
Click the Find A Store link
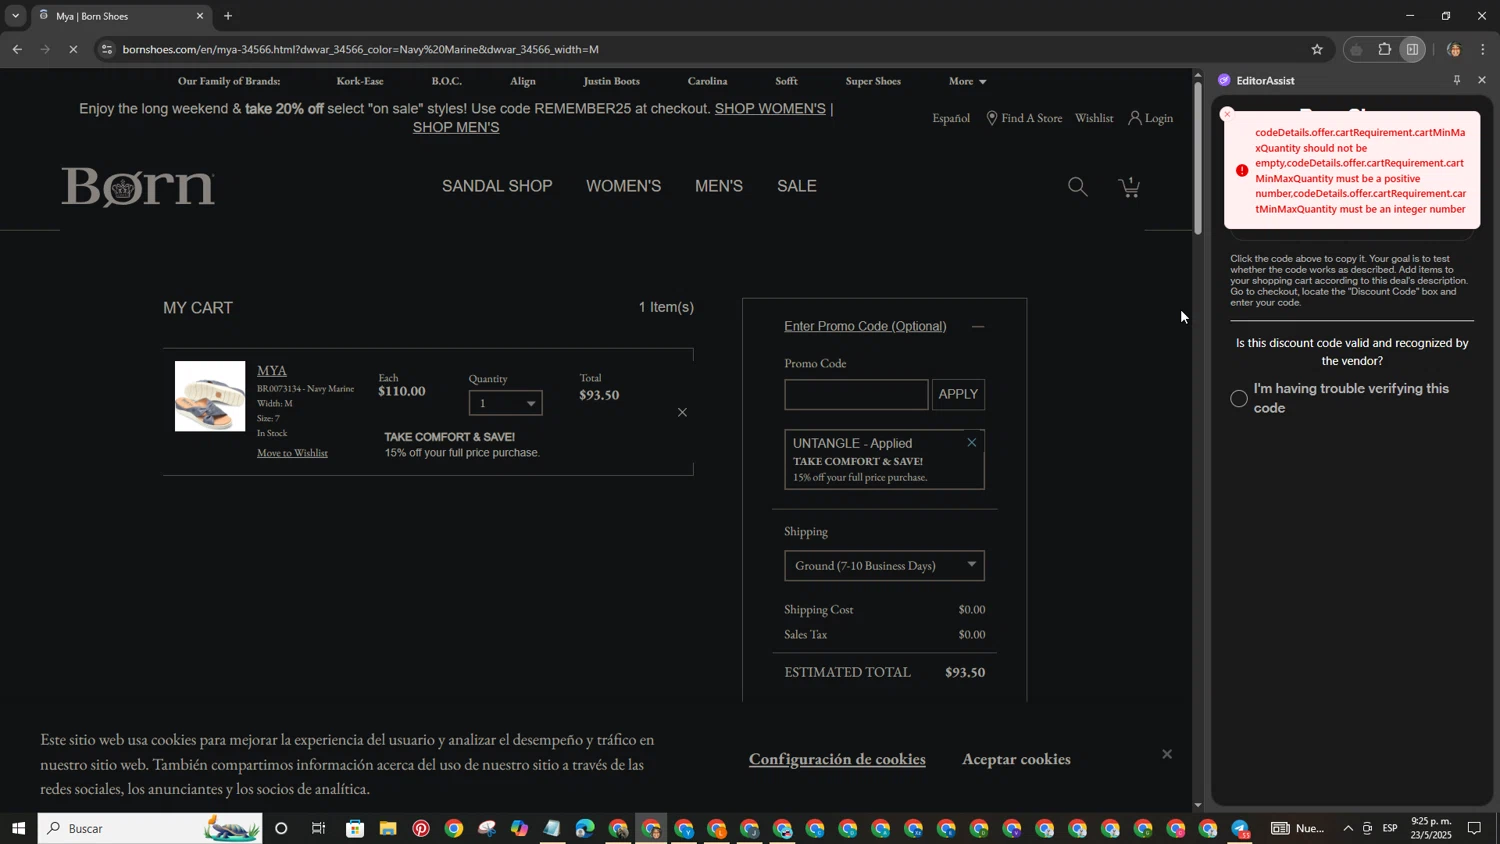[x=1024, y=118]
